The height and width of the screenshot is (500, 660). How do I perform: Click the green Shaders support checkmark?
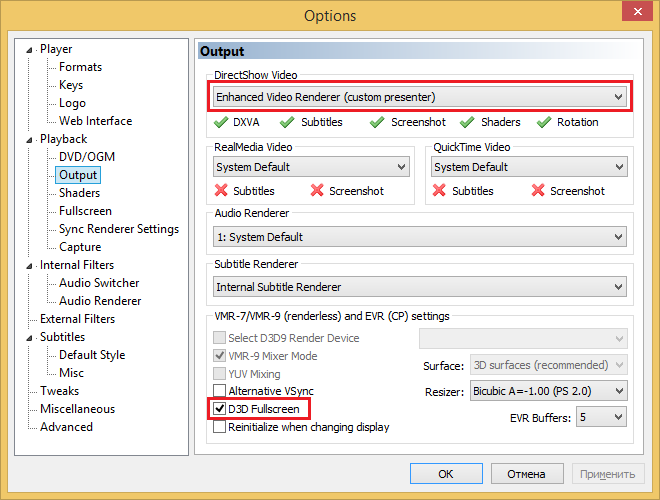point(467,122)
